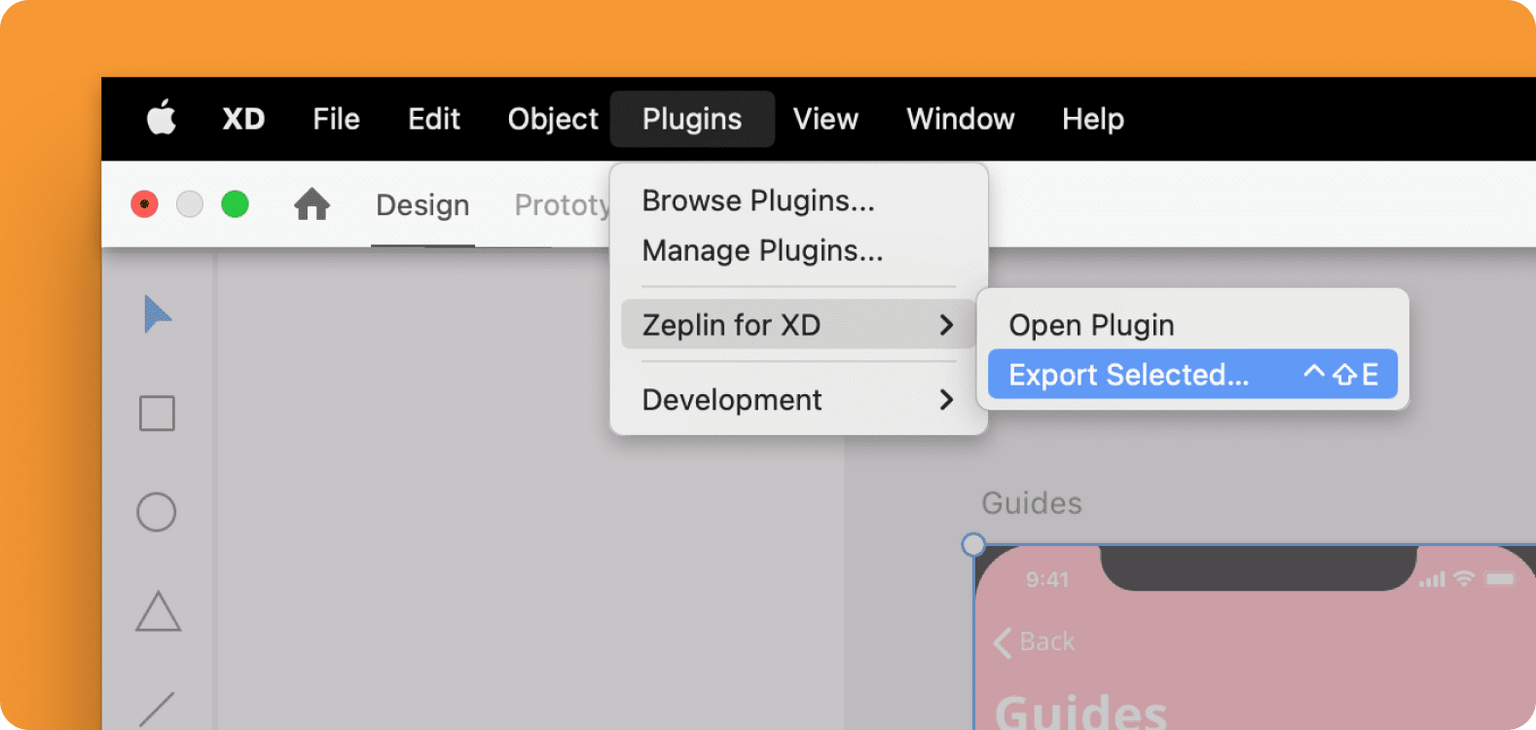Image resolution: width=1536 pixels, height=730 pixels.
Task: Click Open Plugin in the Zeplin submenu
Action: 1091,324
